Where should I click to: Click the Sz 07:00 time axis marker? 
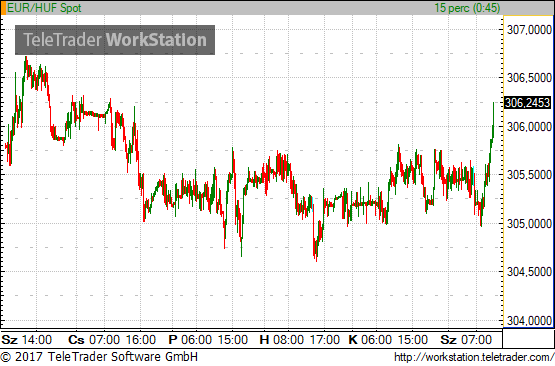pos(466,340)
